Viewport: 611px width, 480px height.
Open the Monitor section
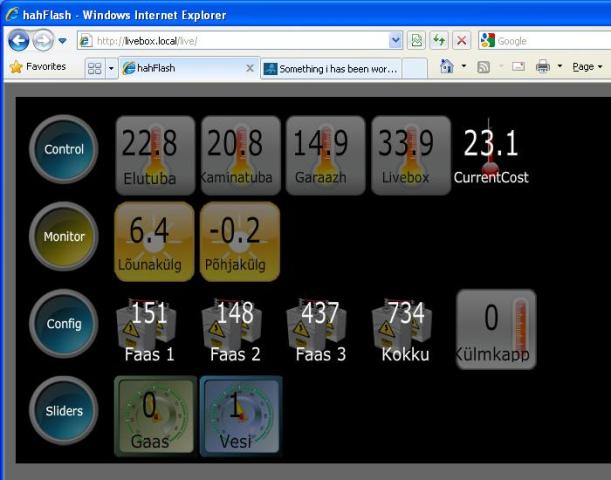(x=64, y=236)
